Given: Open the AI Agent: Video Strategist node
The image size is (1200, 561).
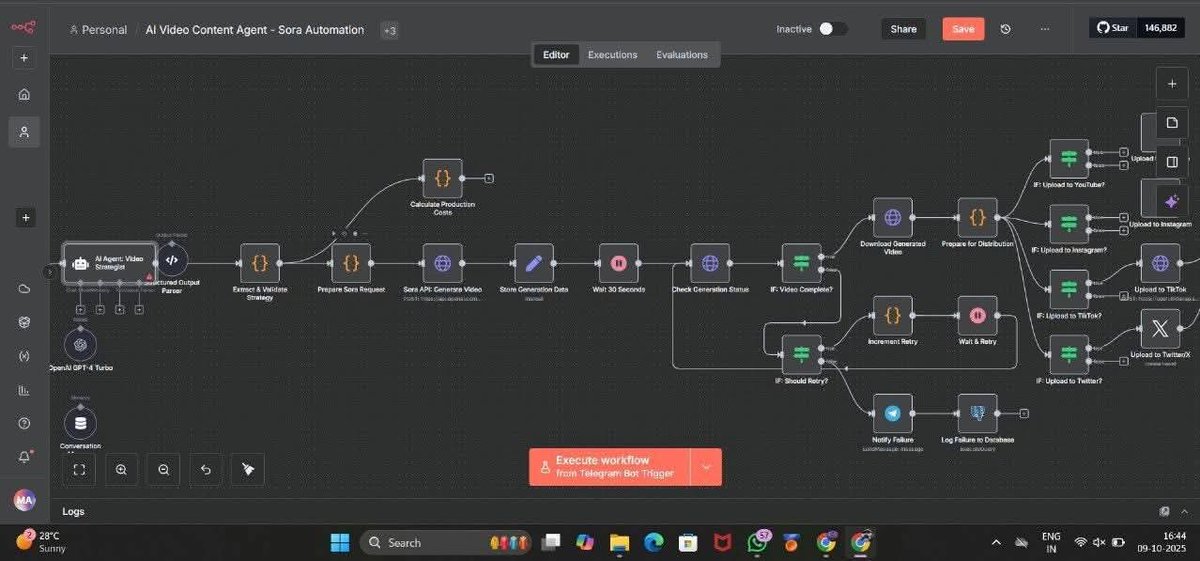Looking at the screenshot, I should coord(110,263).
